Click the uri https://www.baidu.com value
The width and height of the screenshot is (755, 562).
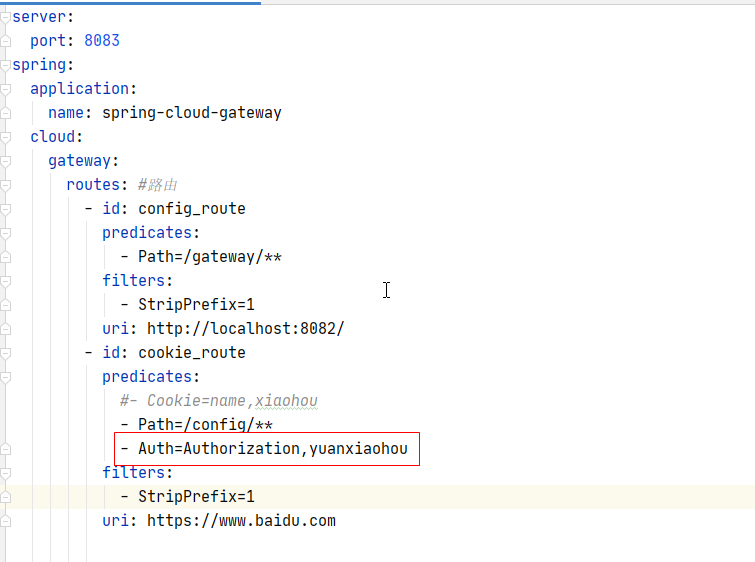[241, 521]
